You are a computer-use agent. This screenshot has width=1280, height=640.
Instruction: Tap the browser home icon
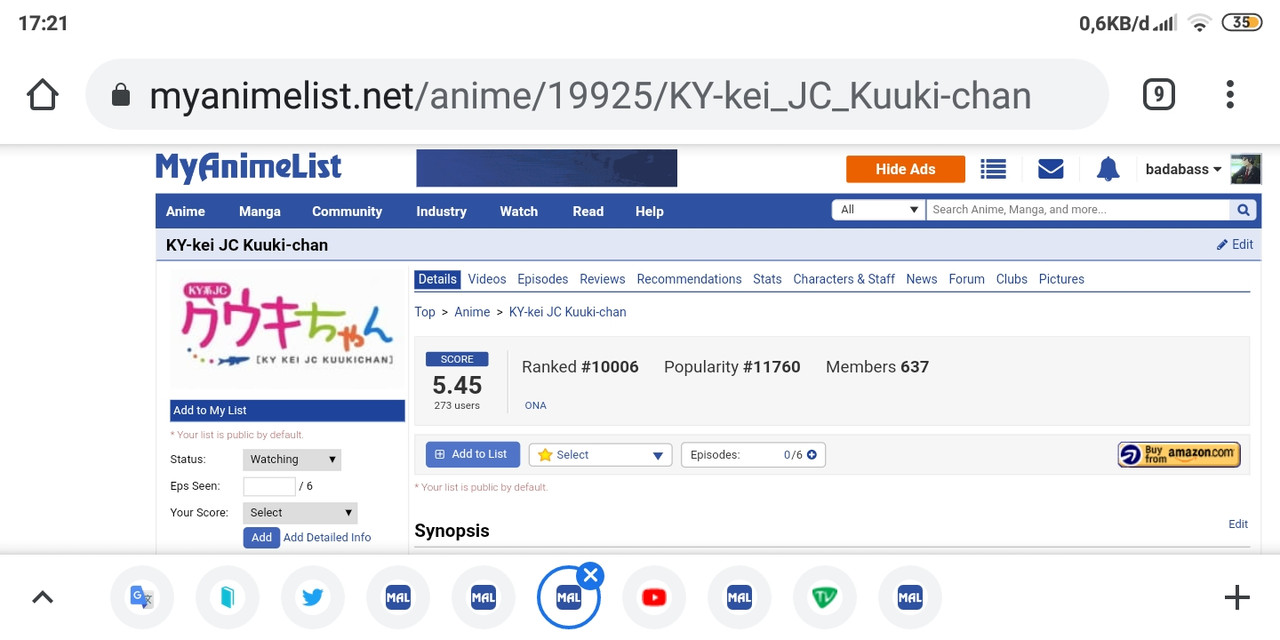[x=43, y=95]
